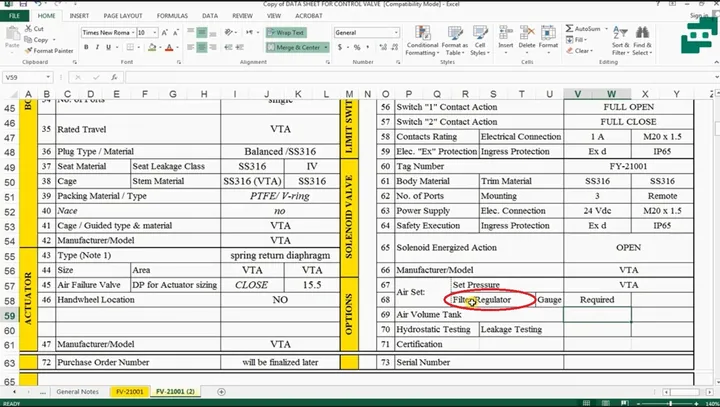Click column header V
Screen dimensions: 720x407
click(578, 94)
